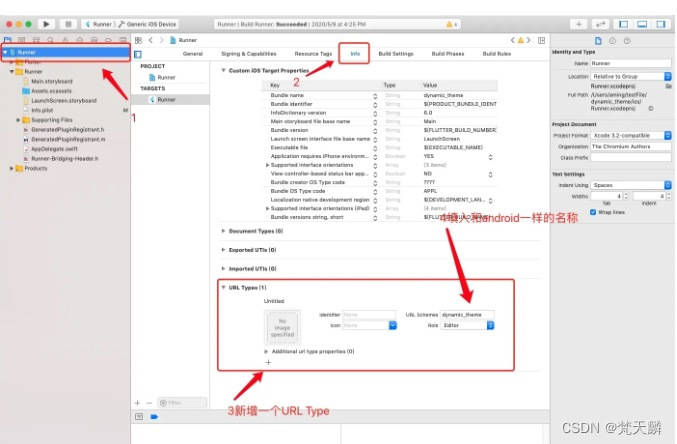Open the Debug navigator icon
This screenshot has width=677, height=444.
point(94,40)
